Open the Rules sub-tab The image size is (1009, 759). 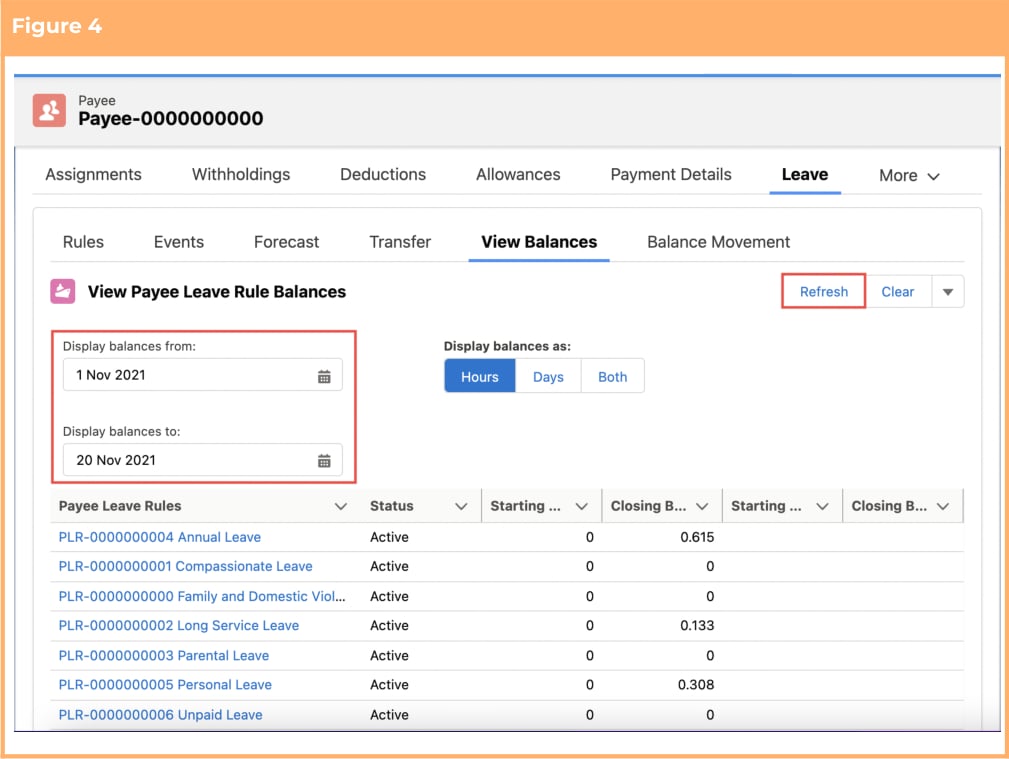(x=83, y=242)
